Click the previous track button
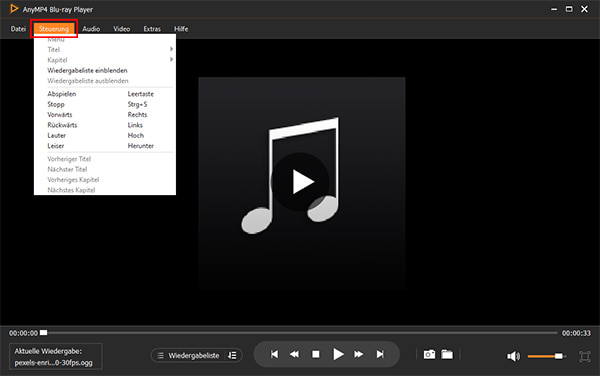Screen dimensions: 600x376 (274, 355)
